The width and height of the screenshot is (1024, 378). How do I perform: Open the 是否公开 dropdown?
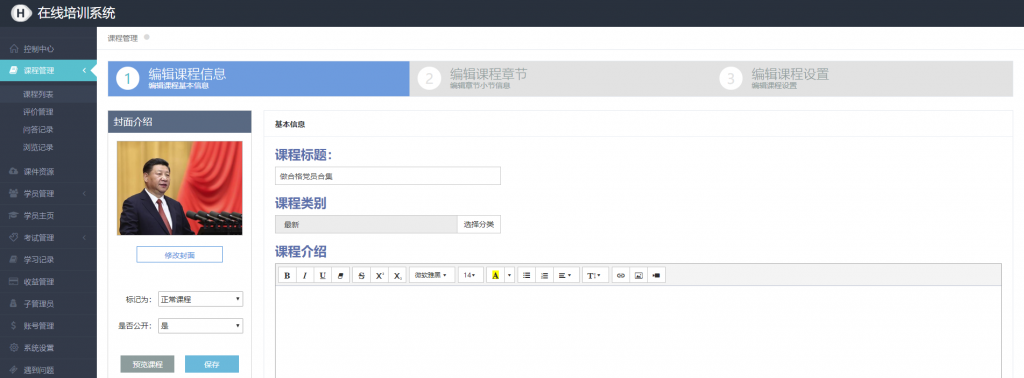coord(200,326)
